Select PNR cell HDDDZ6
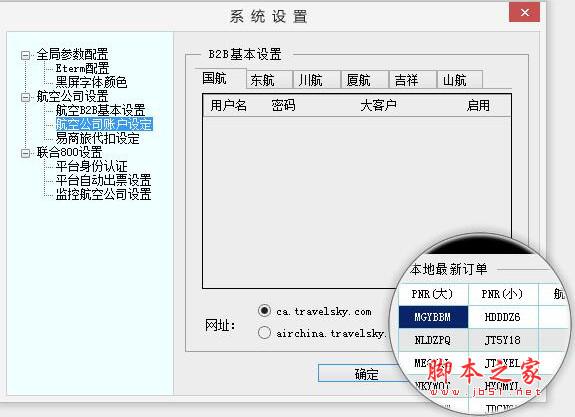 tap(503, 317)
